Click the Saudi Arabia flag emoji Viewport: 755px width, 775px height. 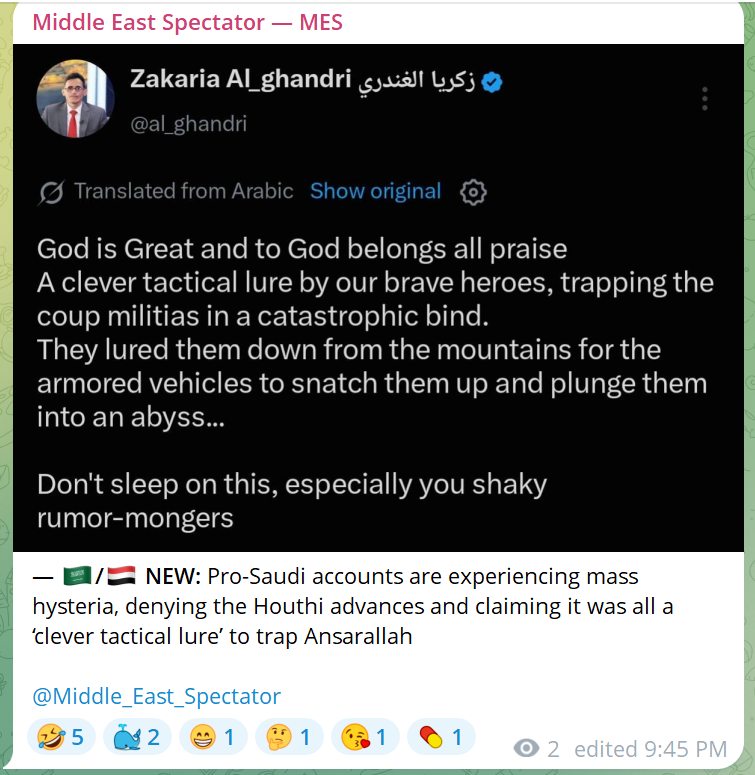point(77,576)
